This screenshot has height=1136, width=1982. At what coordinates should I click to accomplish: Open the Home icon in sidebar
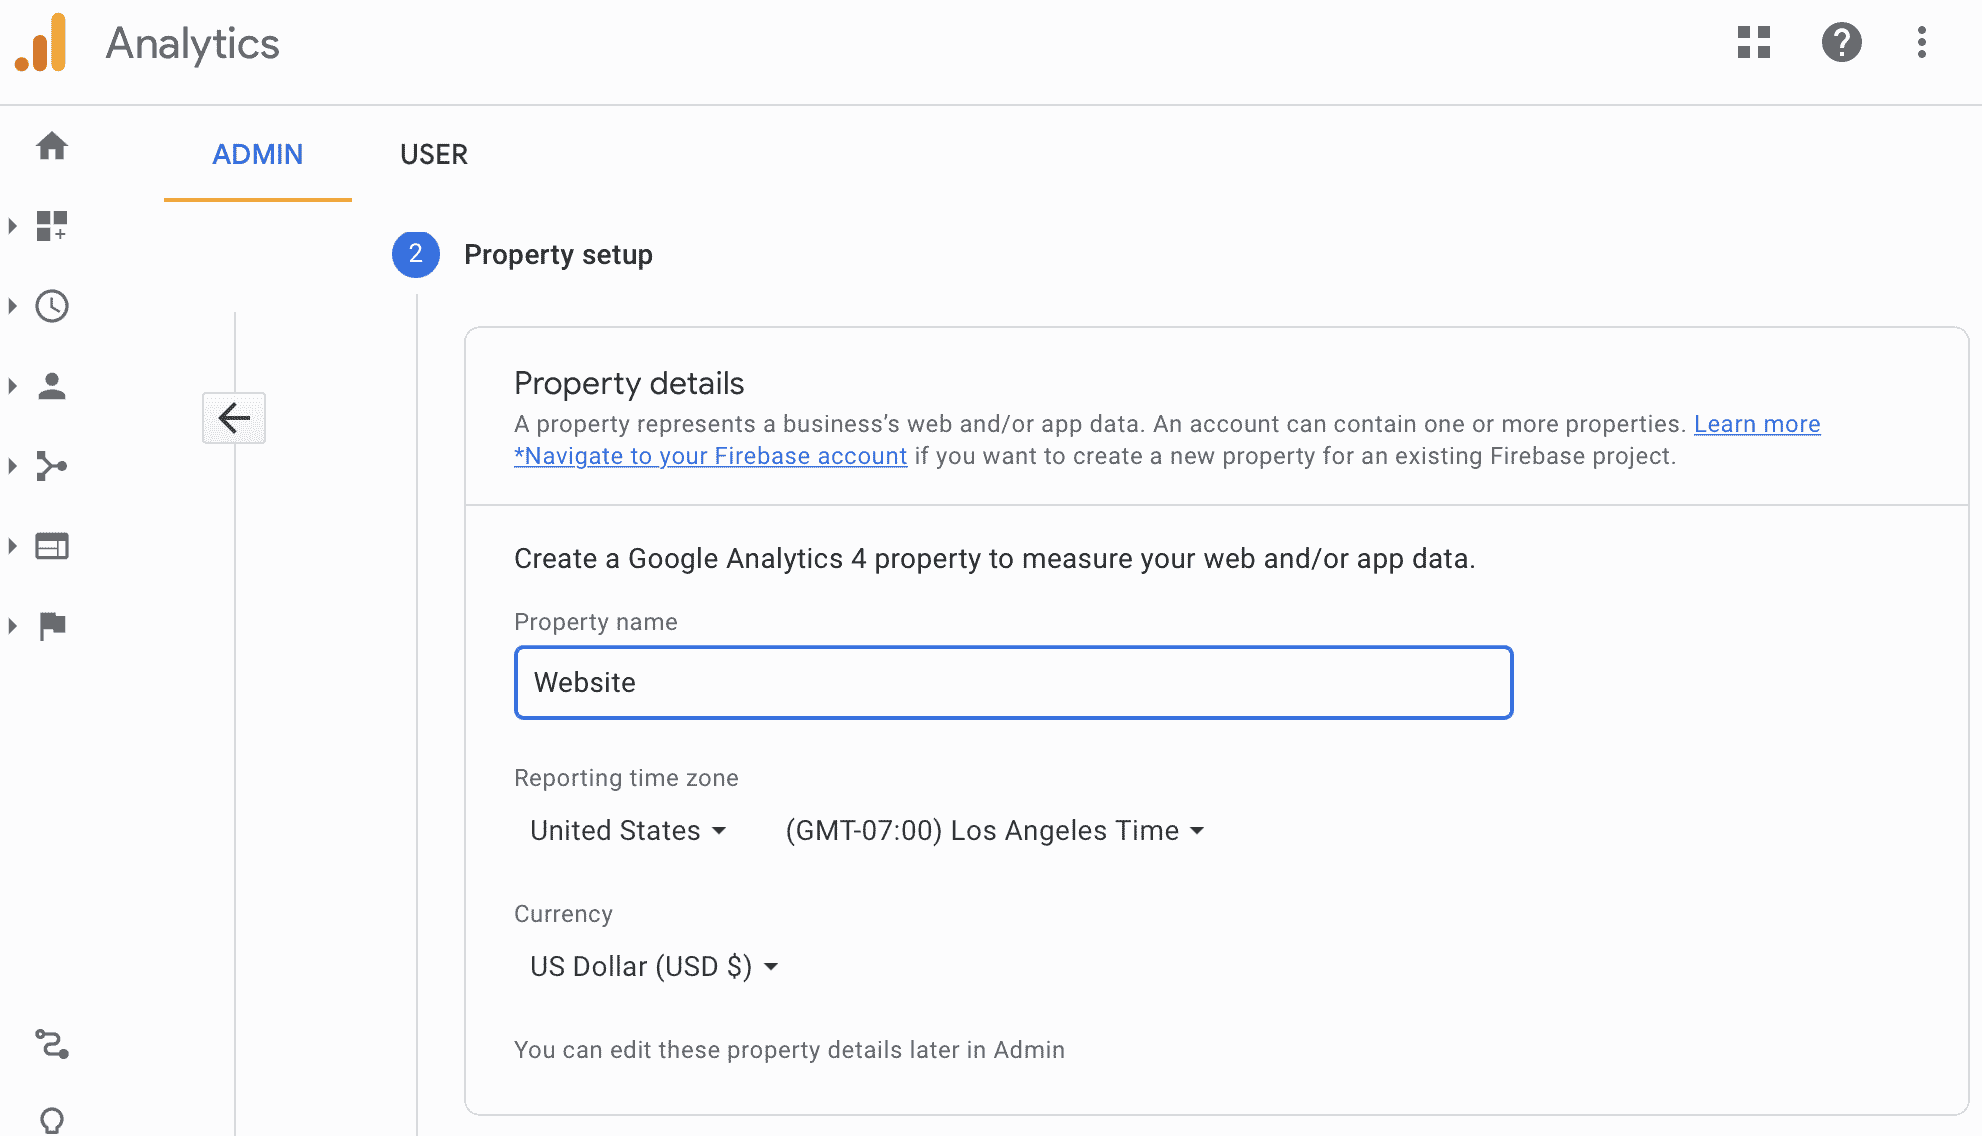(52, 146)
